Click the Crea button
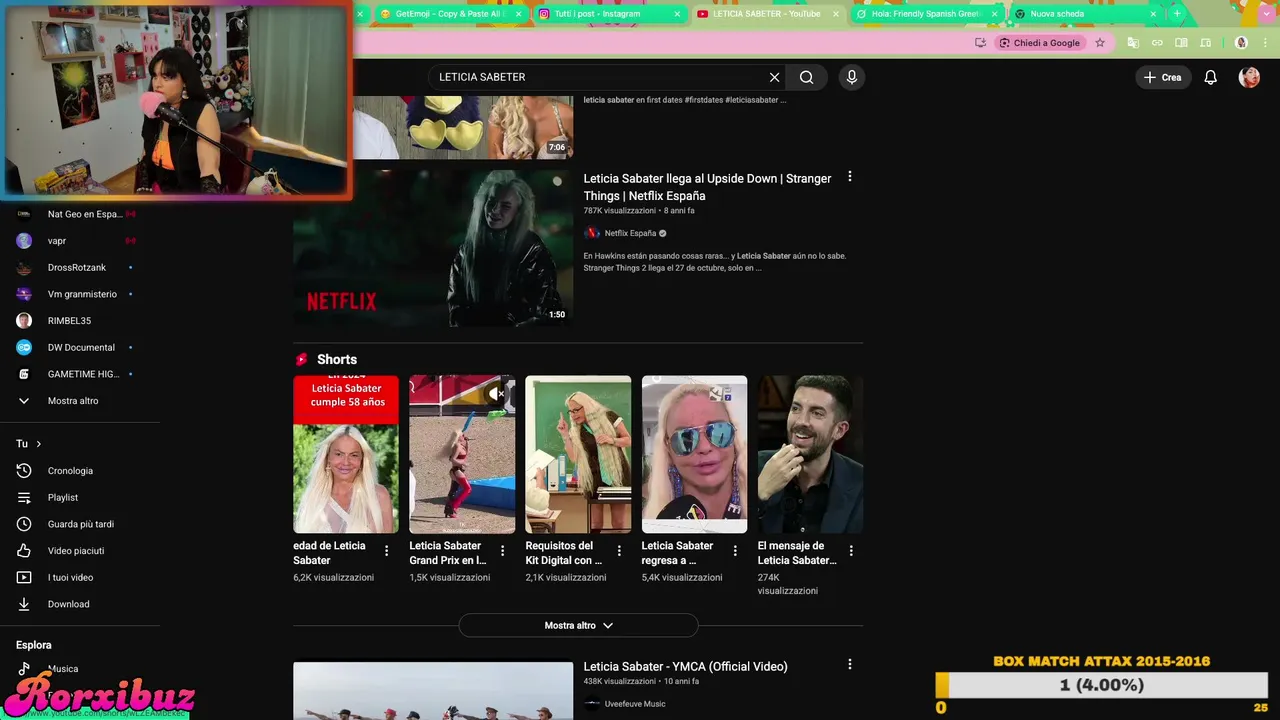 click(x=1163, y=77)
